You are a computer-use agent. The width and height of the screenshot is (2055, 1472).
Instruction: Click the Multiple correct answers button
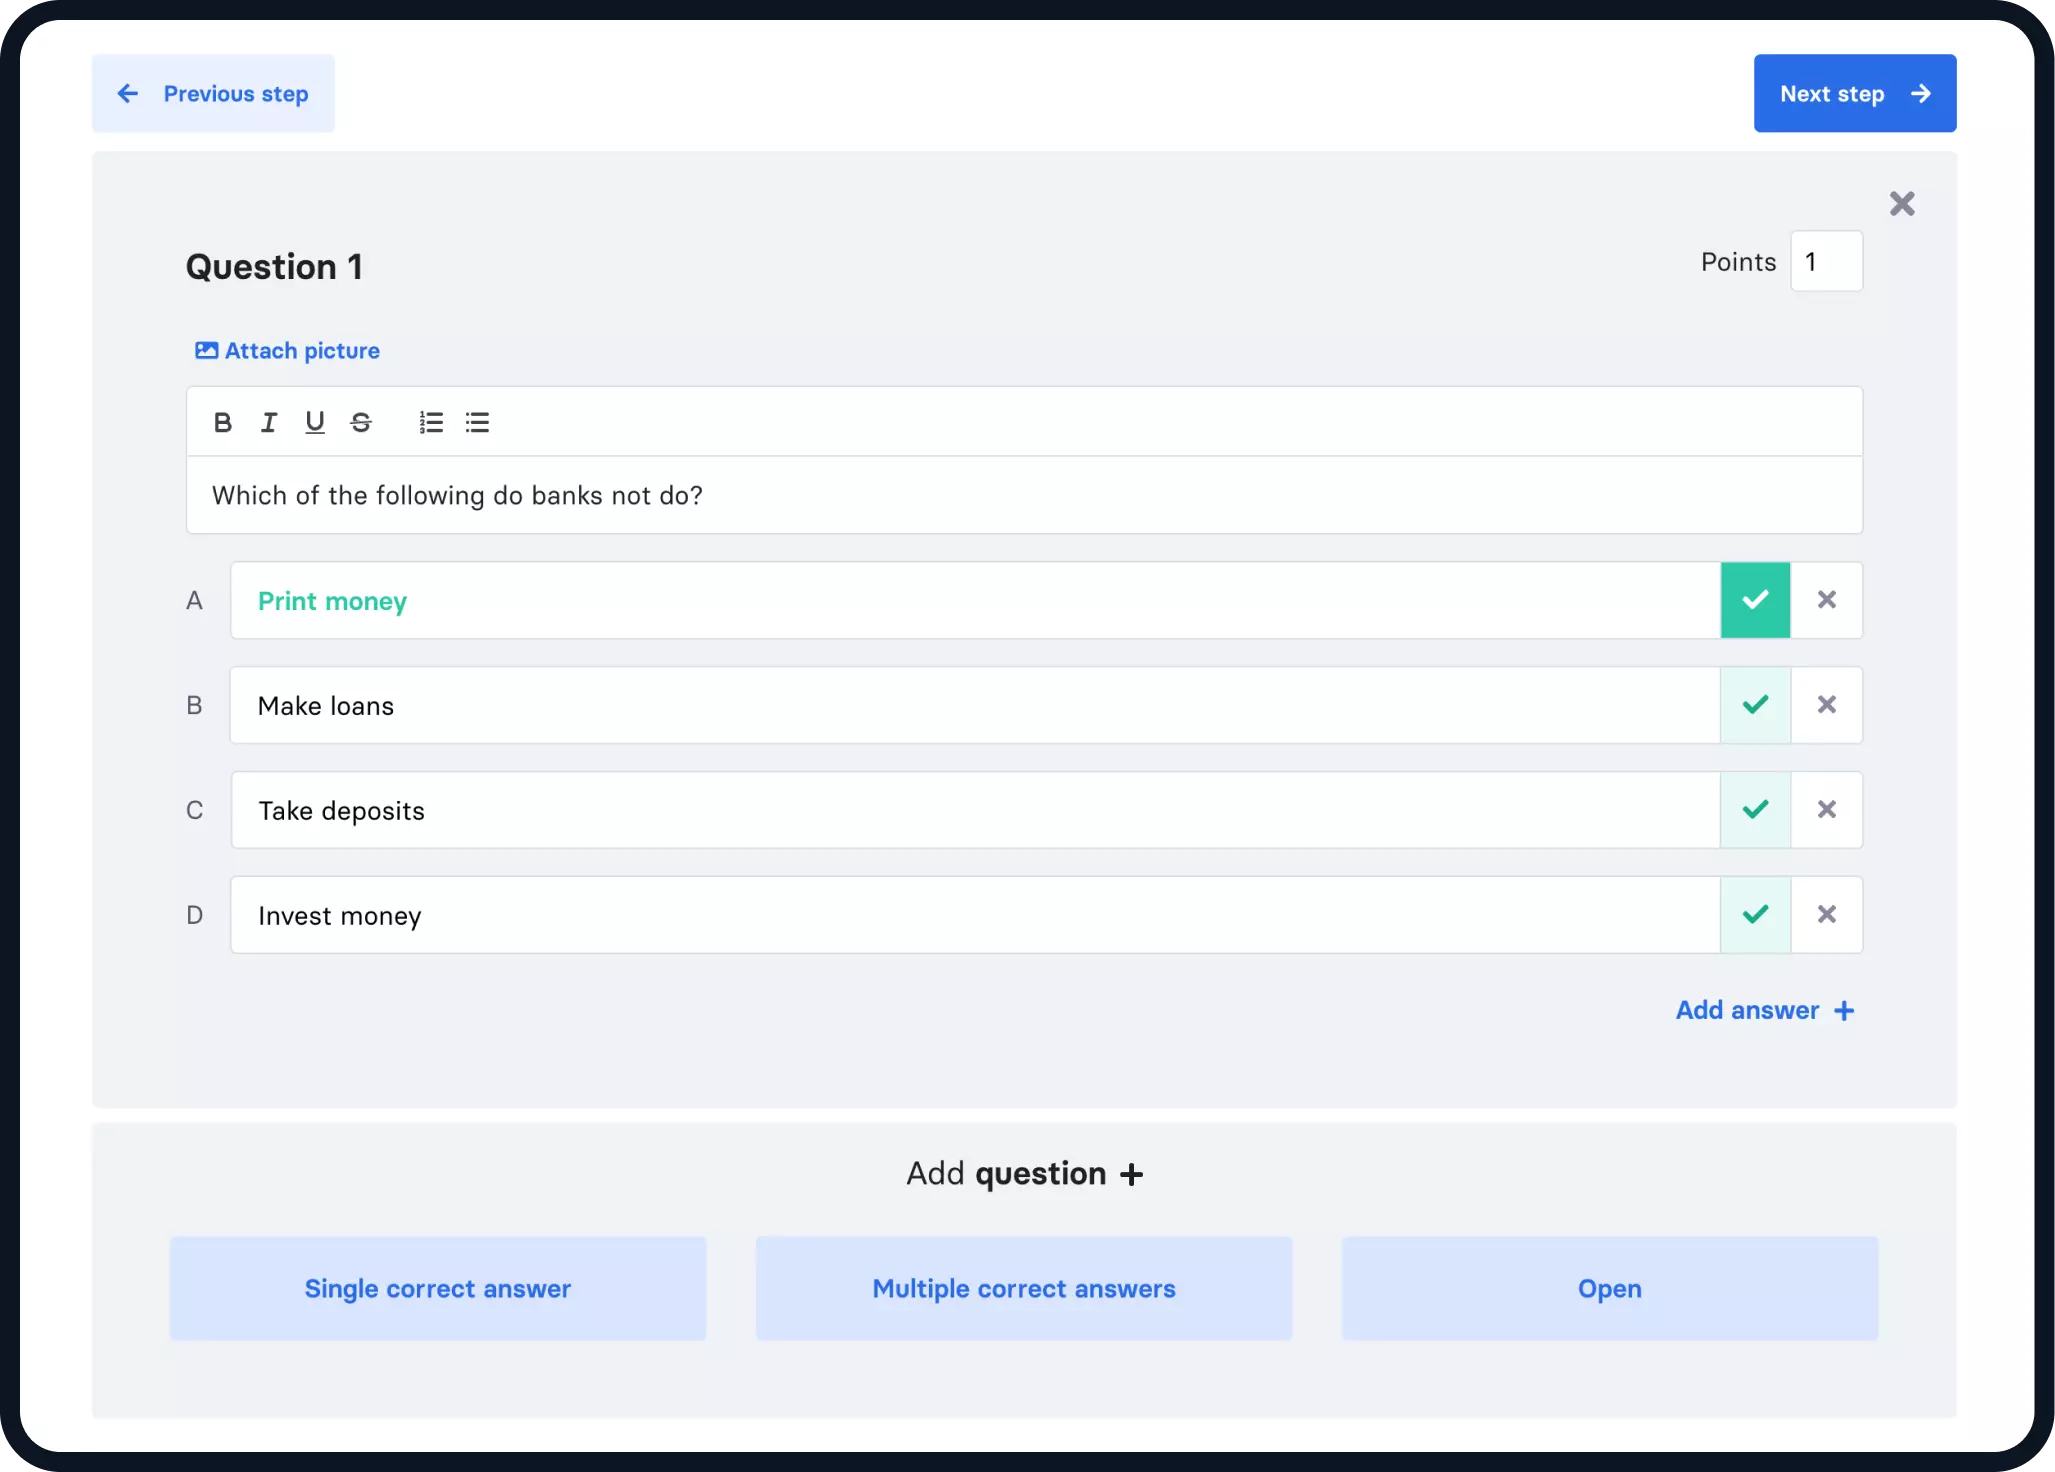click(1024, 1289)
